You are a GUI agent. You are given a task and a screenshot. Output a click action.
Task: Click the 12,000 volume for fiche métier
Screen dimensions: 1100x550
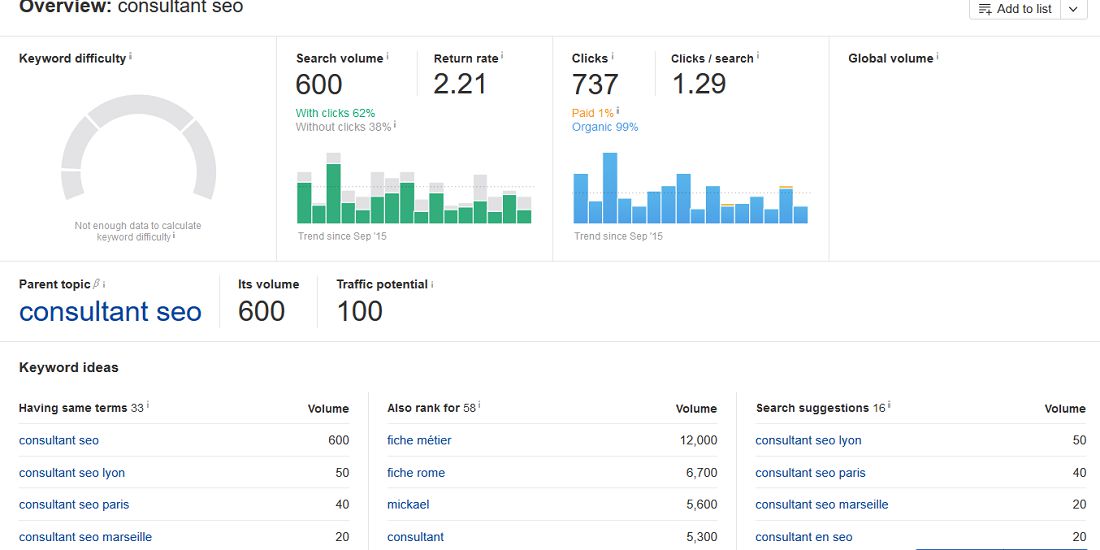point(697,441)
